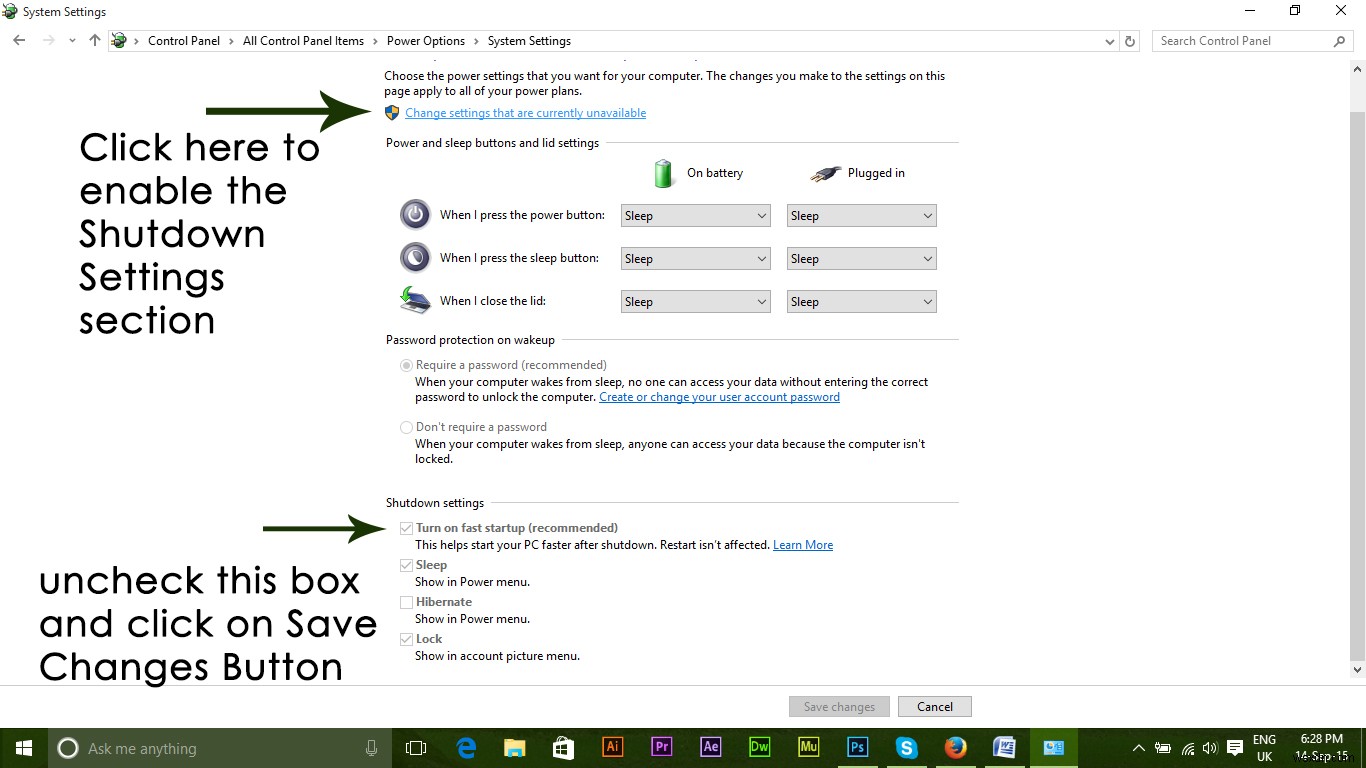Image resolution: width=1366 pixels, height=768 pixels.
Task: Open Create or change user account password link
Action: pos(719,397)
